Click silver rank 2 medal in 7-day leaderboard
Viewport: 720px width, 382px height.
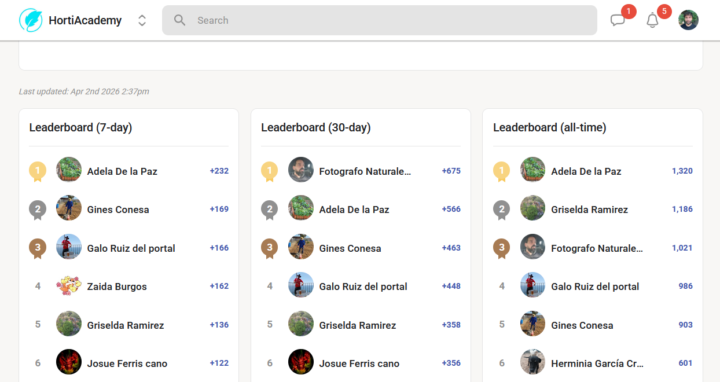[x=38, y=210]
